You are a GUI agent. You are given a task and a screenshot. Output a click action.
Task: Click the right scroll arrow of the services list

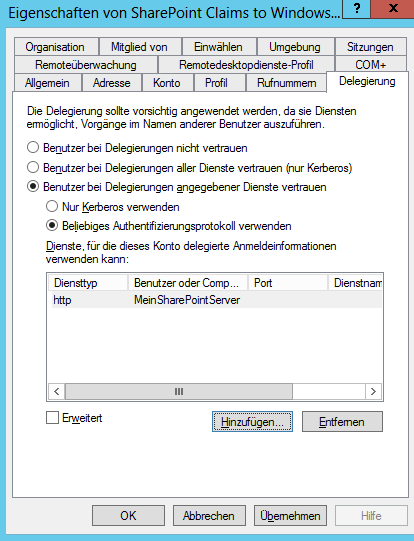pyautogui.click(x=373, y=391)
